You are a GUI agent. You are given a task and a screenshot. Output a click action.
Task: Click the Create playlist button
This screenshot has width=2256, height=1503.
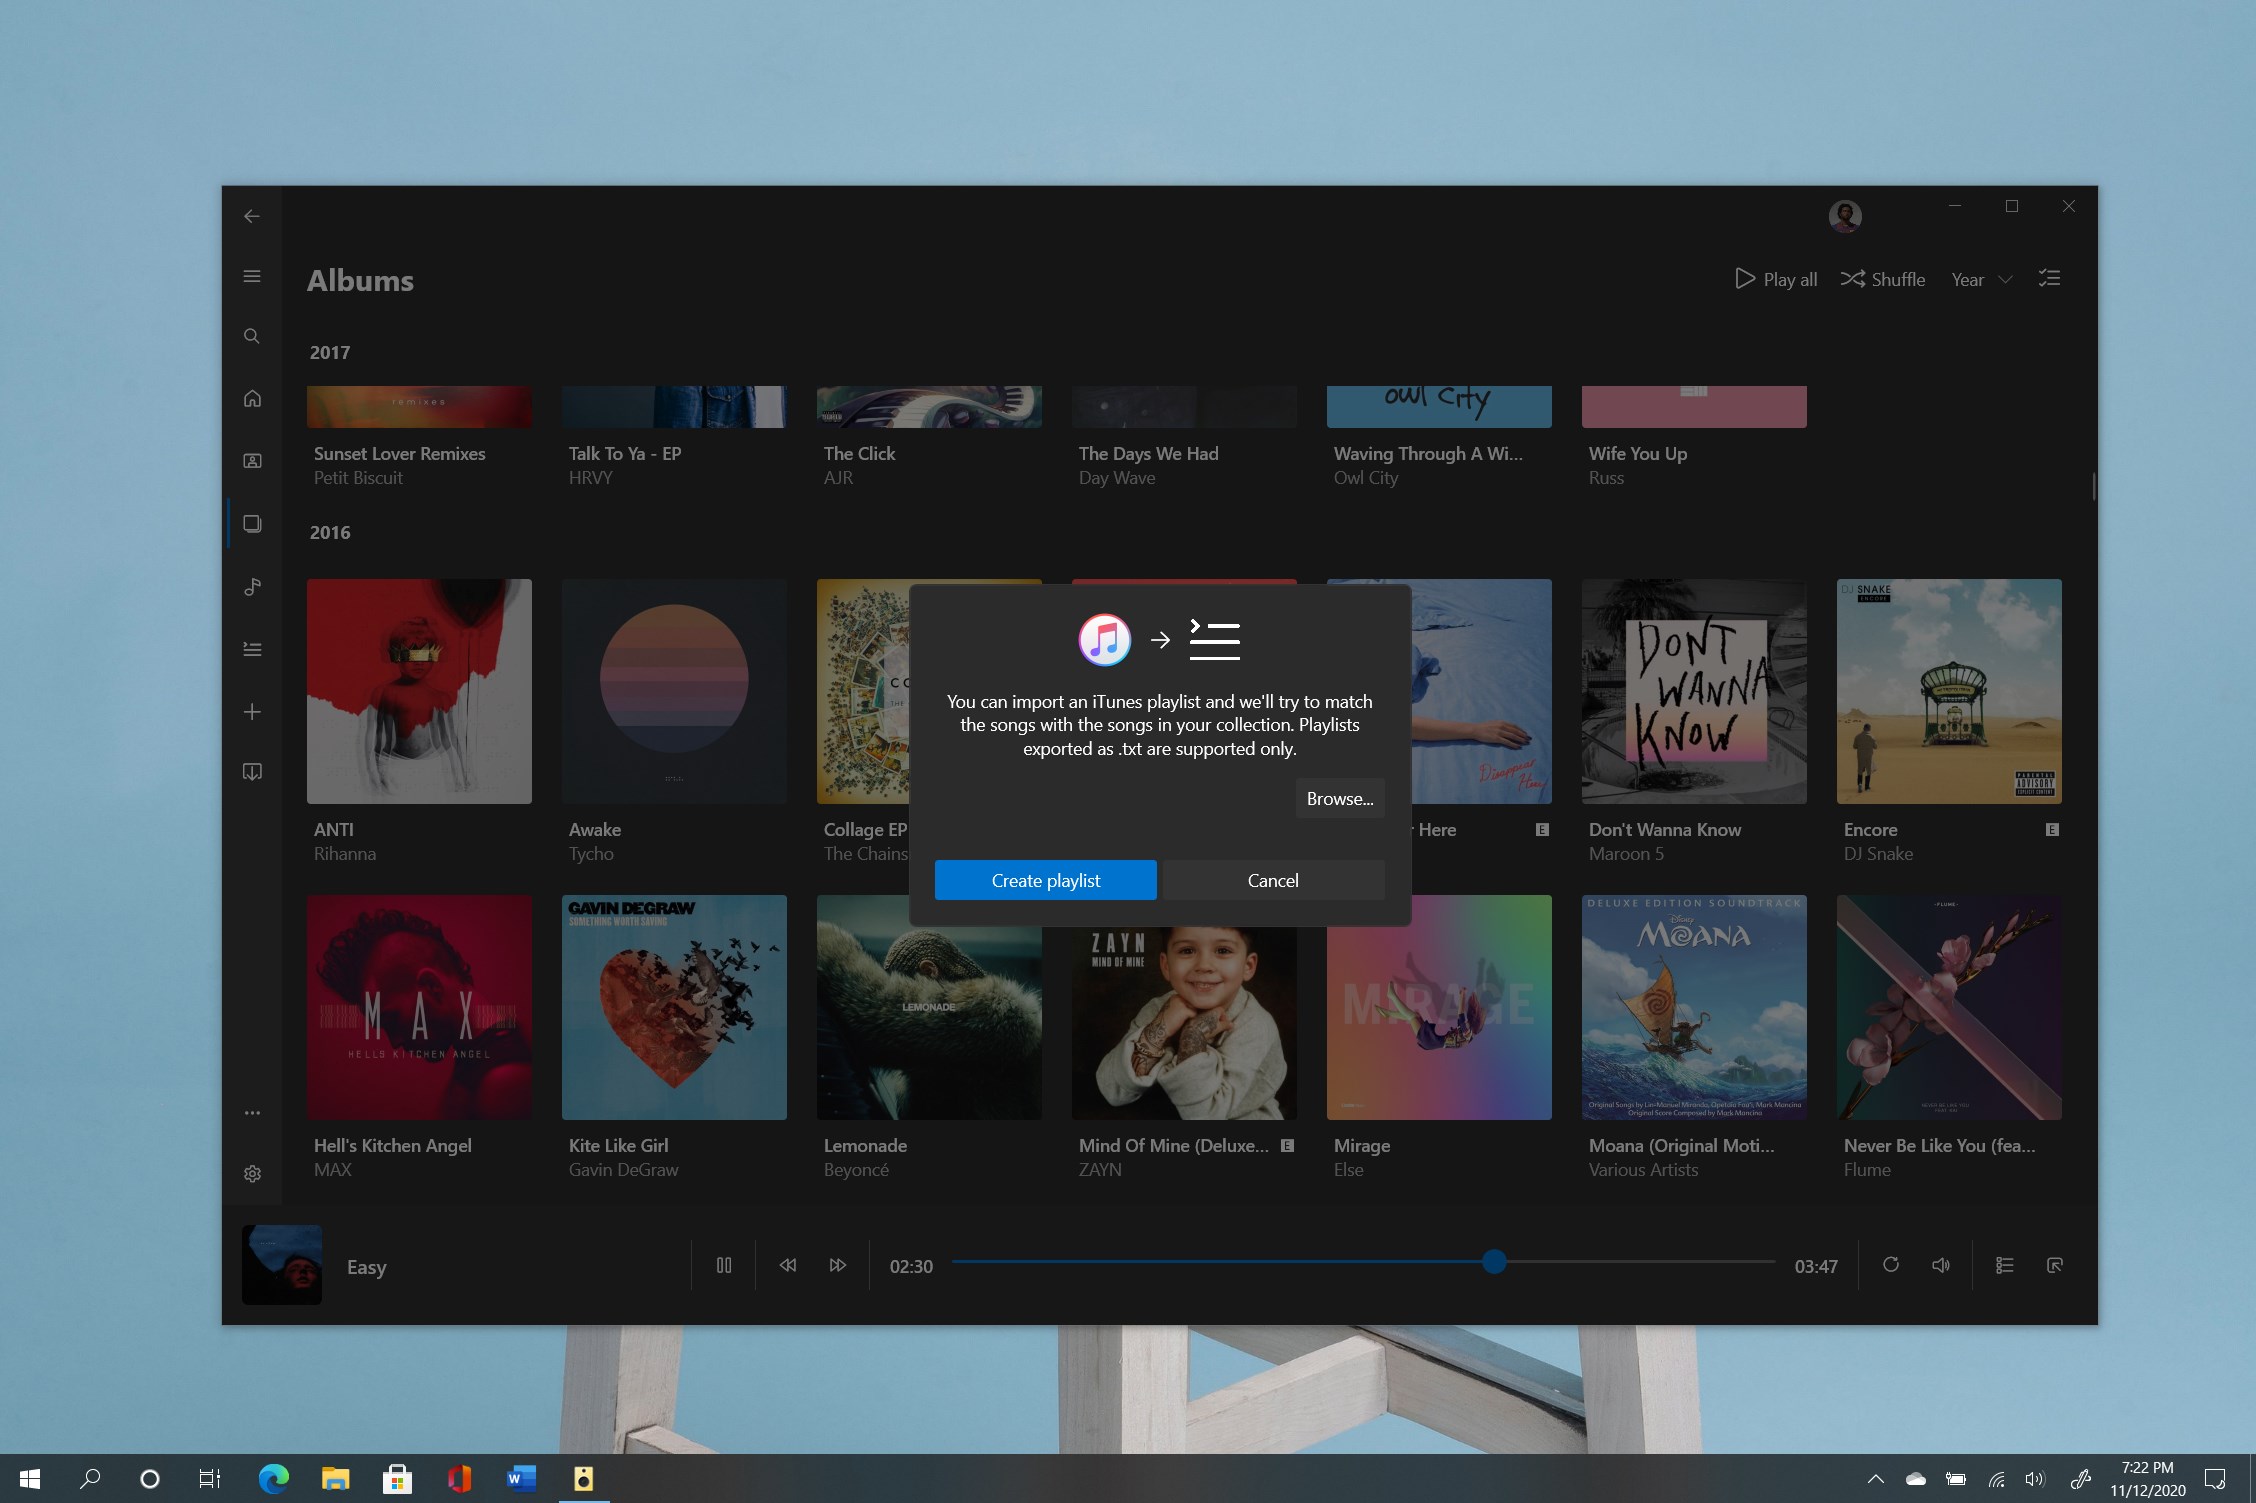(1045, 880)
